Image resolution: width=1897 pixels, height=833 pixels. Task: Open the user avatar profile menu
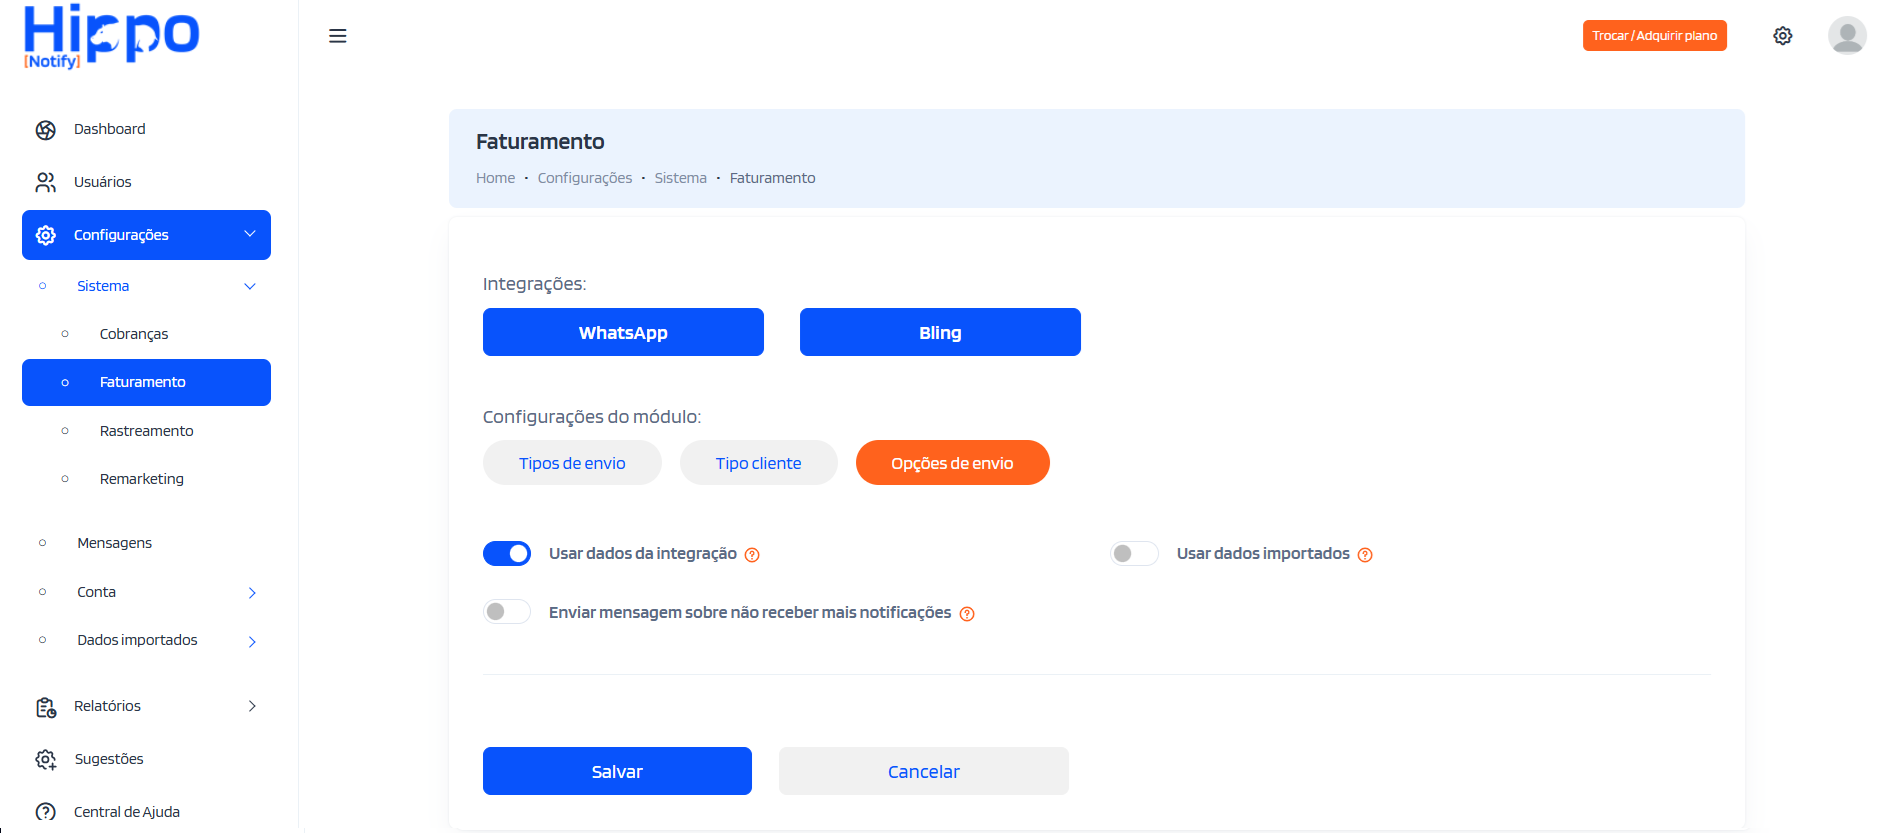coord(1847,36)
